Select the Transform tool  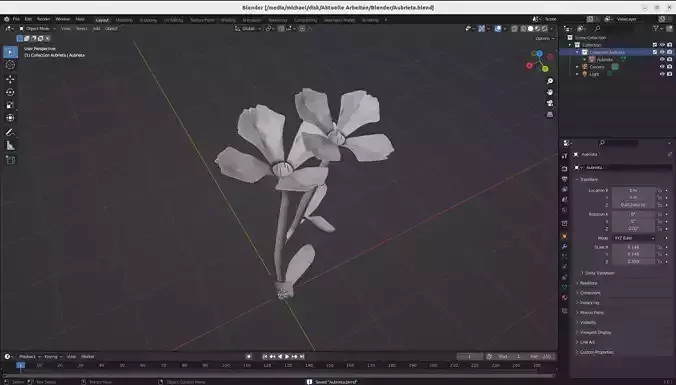10,118
